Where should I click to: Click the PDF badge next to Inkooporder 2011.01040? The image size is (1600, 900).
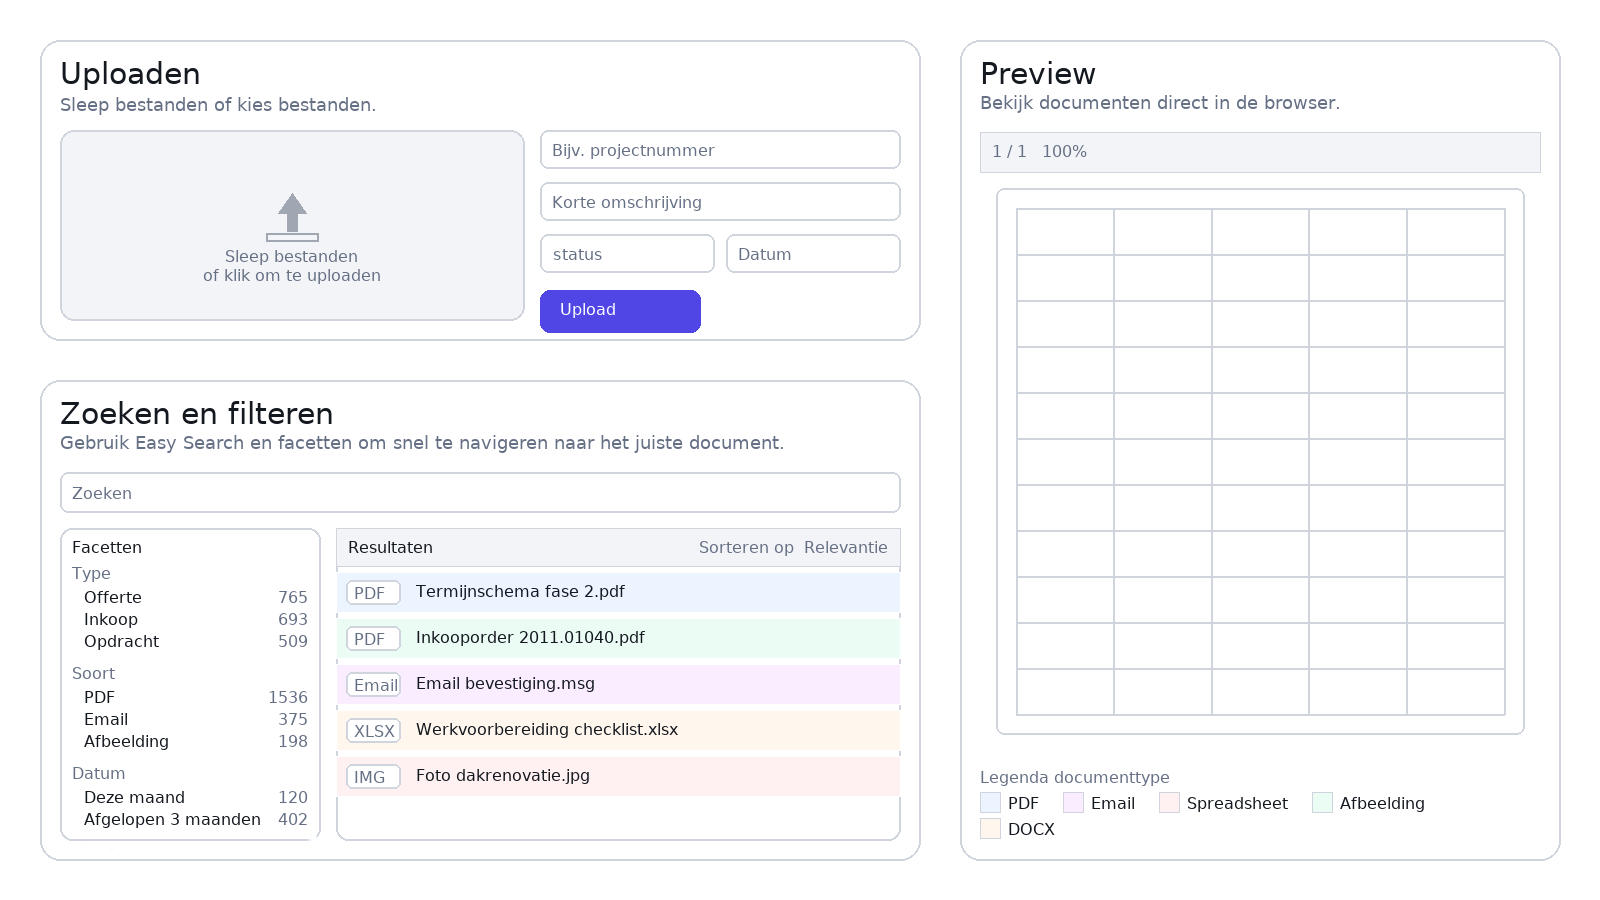click(372, 638)
